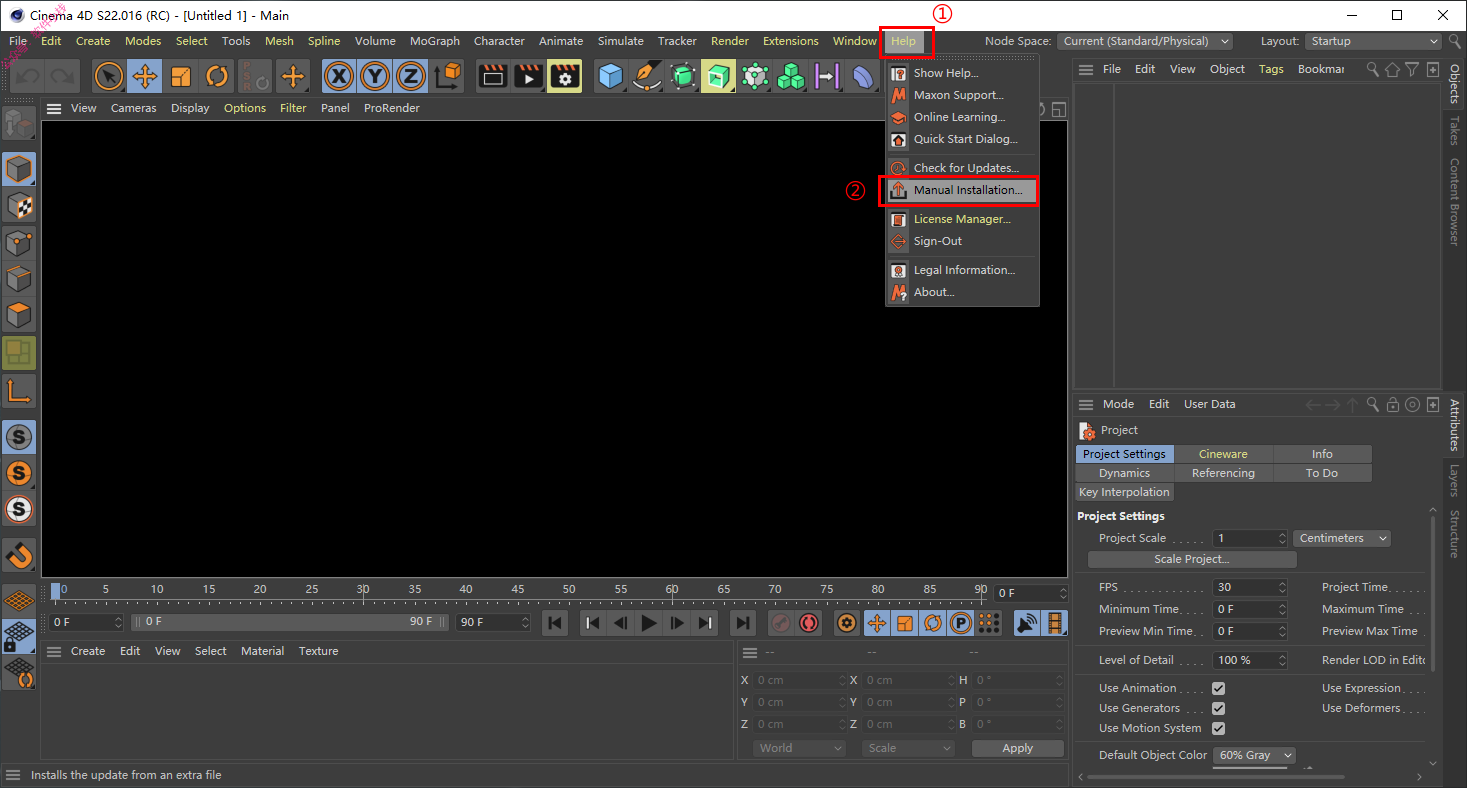Click the timeline preview range slider bar
Viewport: 1467px width, 788px height.
(x=290, y=622)
